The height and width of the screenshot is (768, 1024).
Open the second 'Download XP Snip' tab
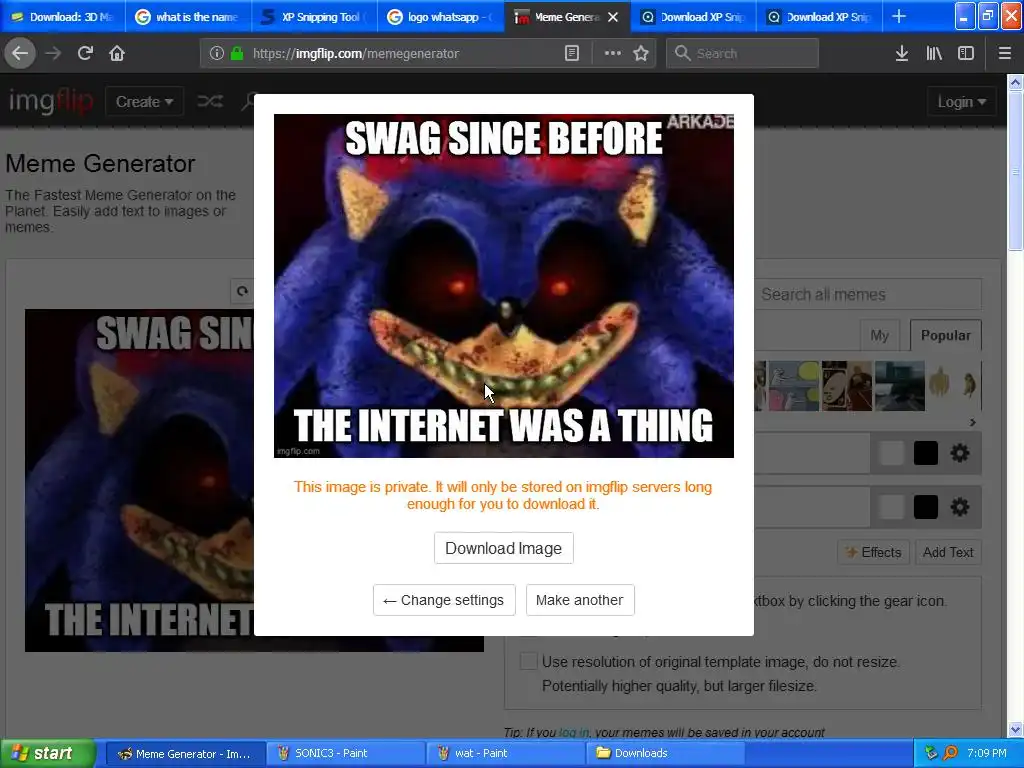pos(820,17)
